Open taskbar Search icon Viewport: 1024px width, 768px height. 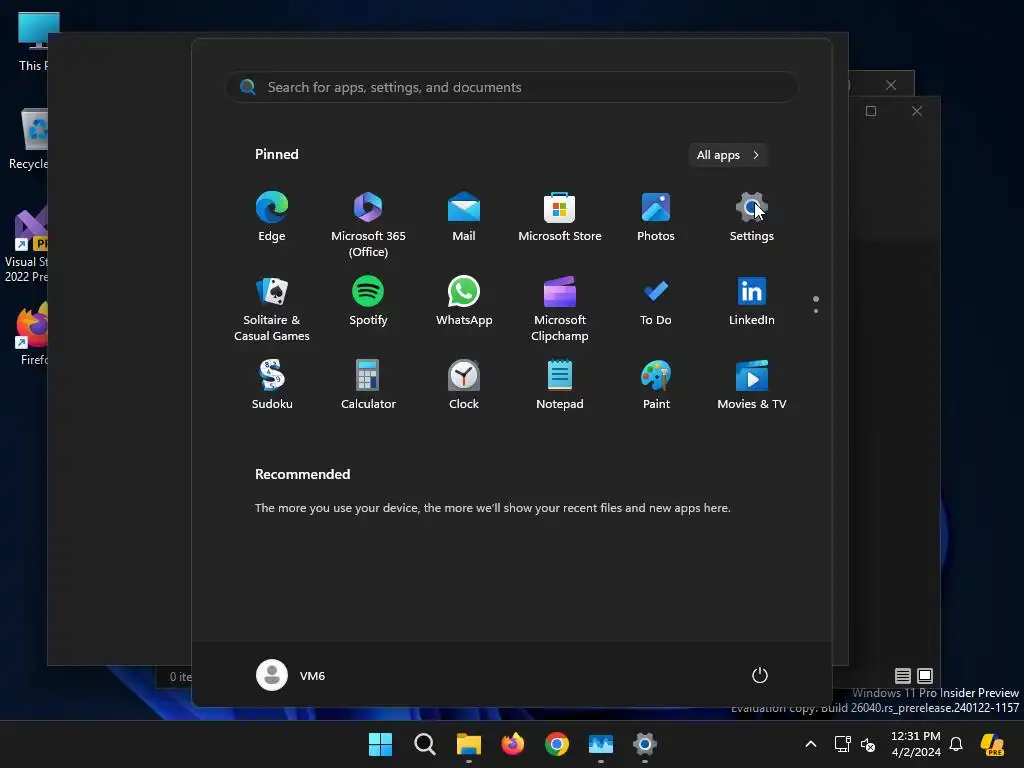424,744
